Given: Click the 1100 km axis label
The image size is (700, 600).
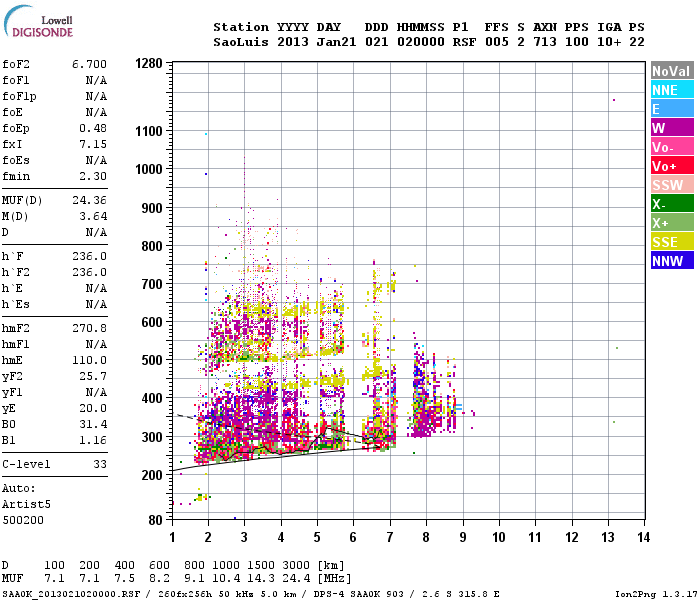Looking at the screenshot, I should pyautogui.click(x=149, y=131).
